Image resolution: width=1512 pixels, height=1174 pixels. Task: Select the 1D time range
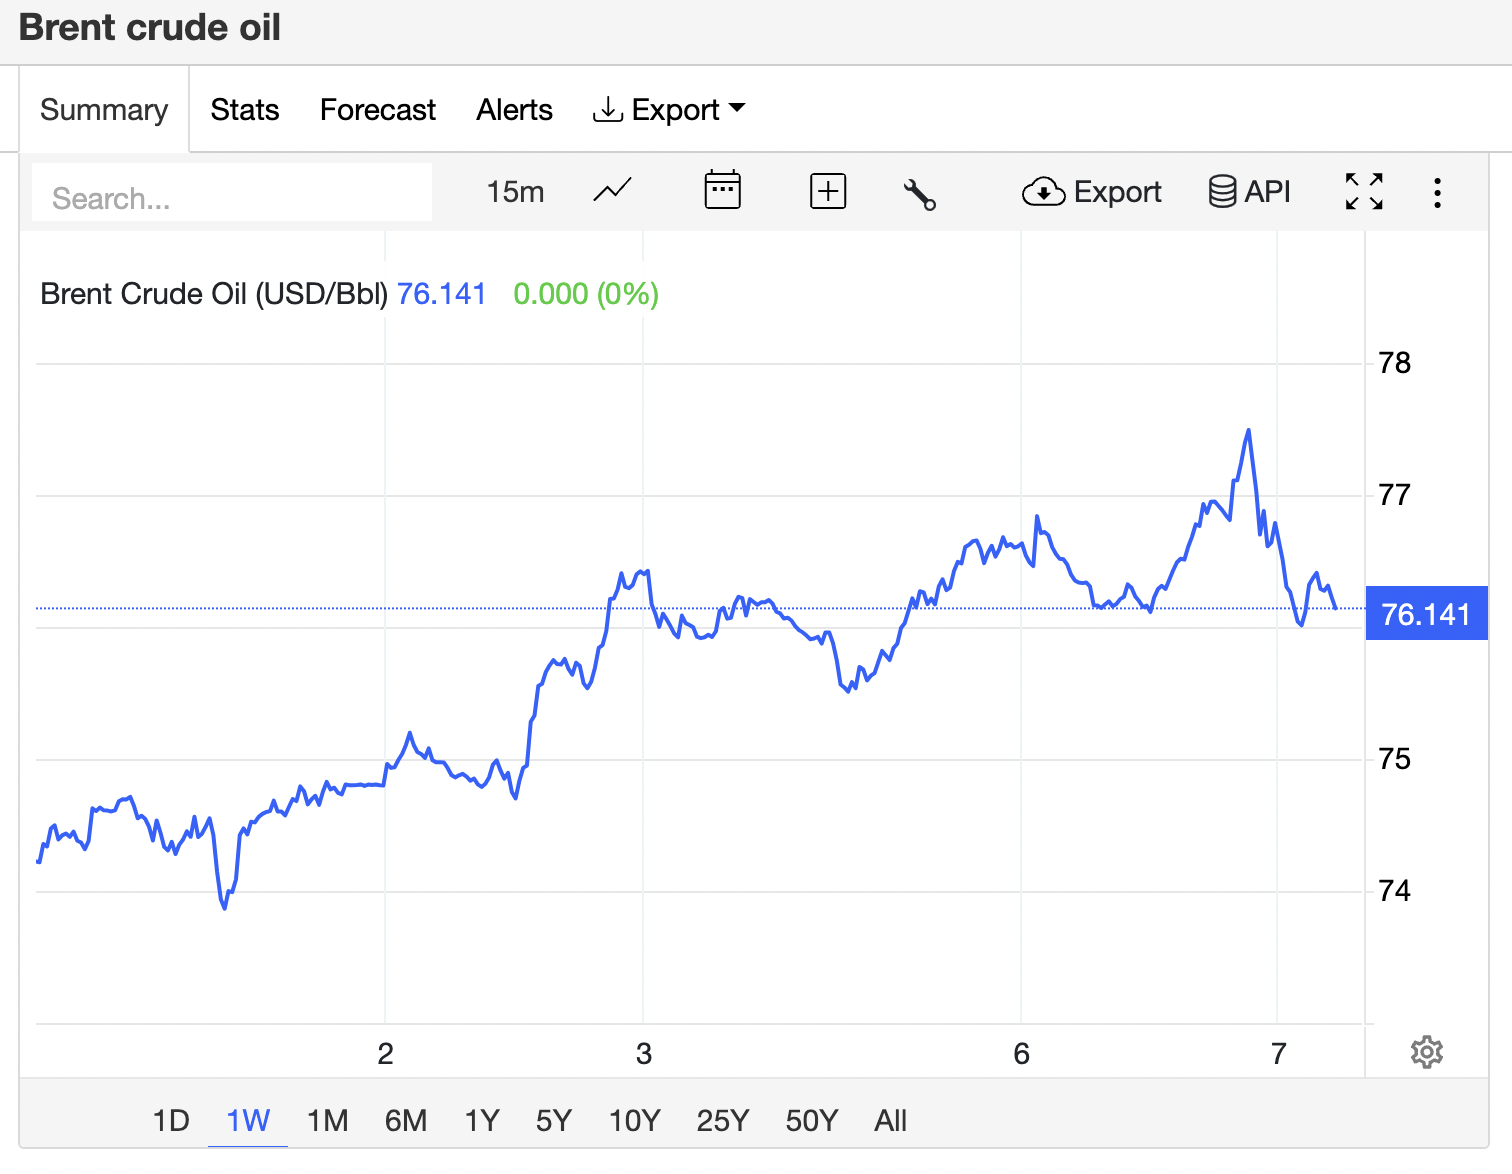coord(171,1120)
